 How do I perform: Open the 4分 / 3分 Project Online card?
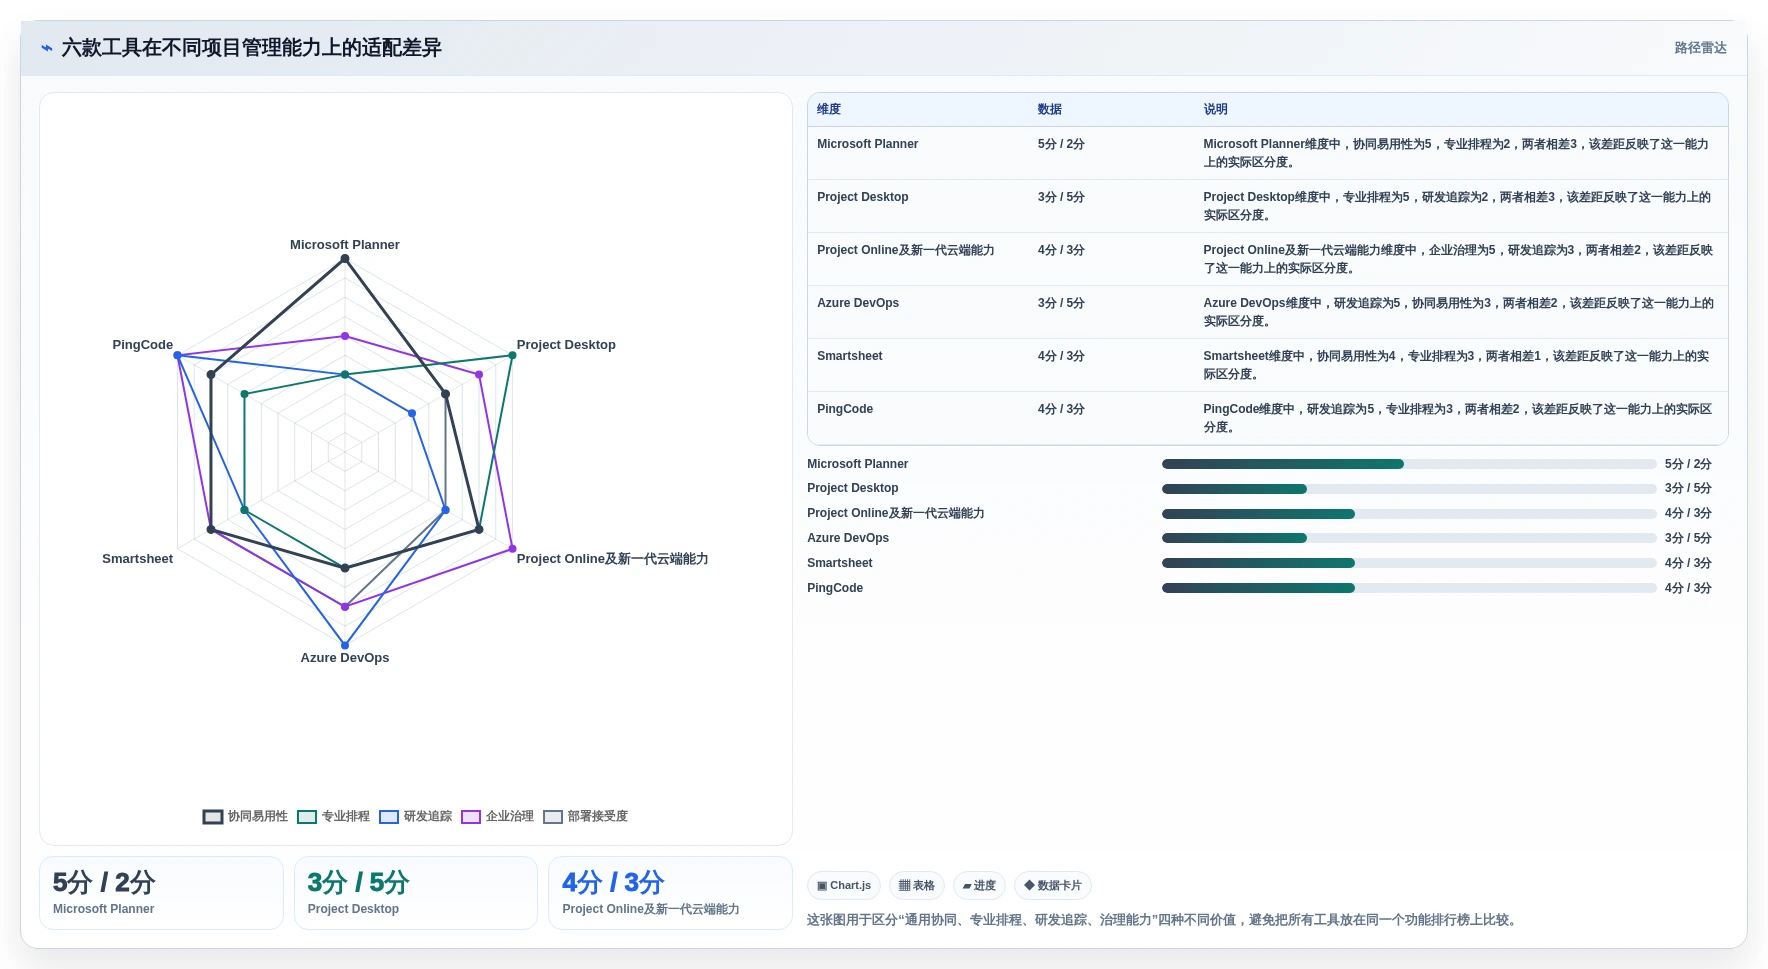[x=670, y=893]
